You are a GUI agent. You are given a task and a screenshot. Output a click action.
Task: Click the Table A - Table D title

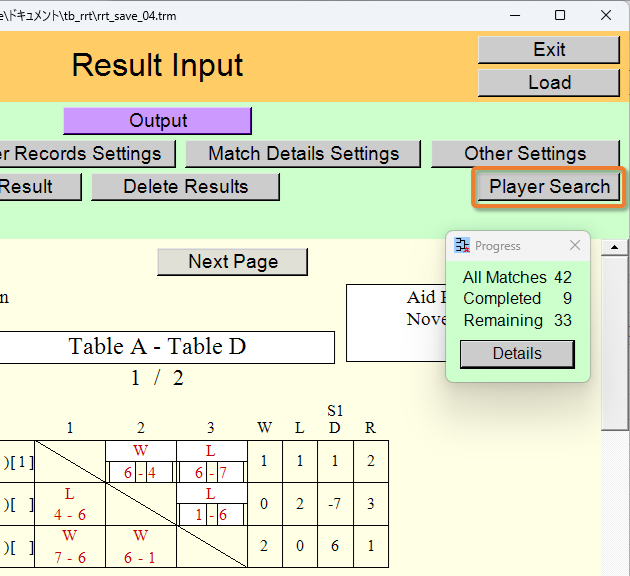click(x=157, y=347)
